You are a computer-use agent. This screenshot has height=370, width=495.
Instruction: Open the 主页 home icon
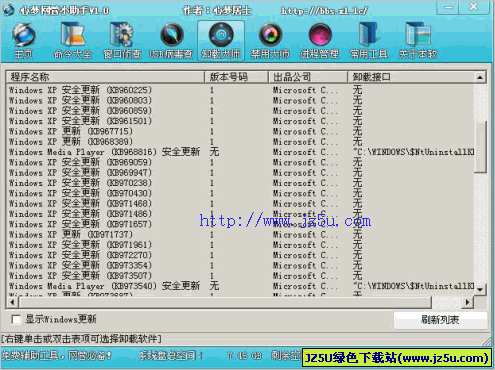click(23, 41)
